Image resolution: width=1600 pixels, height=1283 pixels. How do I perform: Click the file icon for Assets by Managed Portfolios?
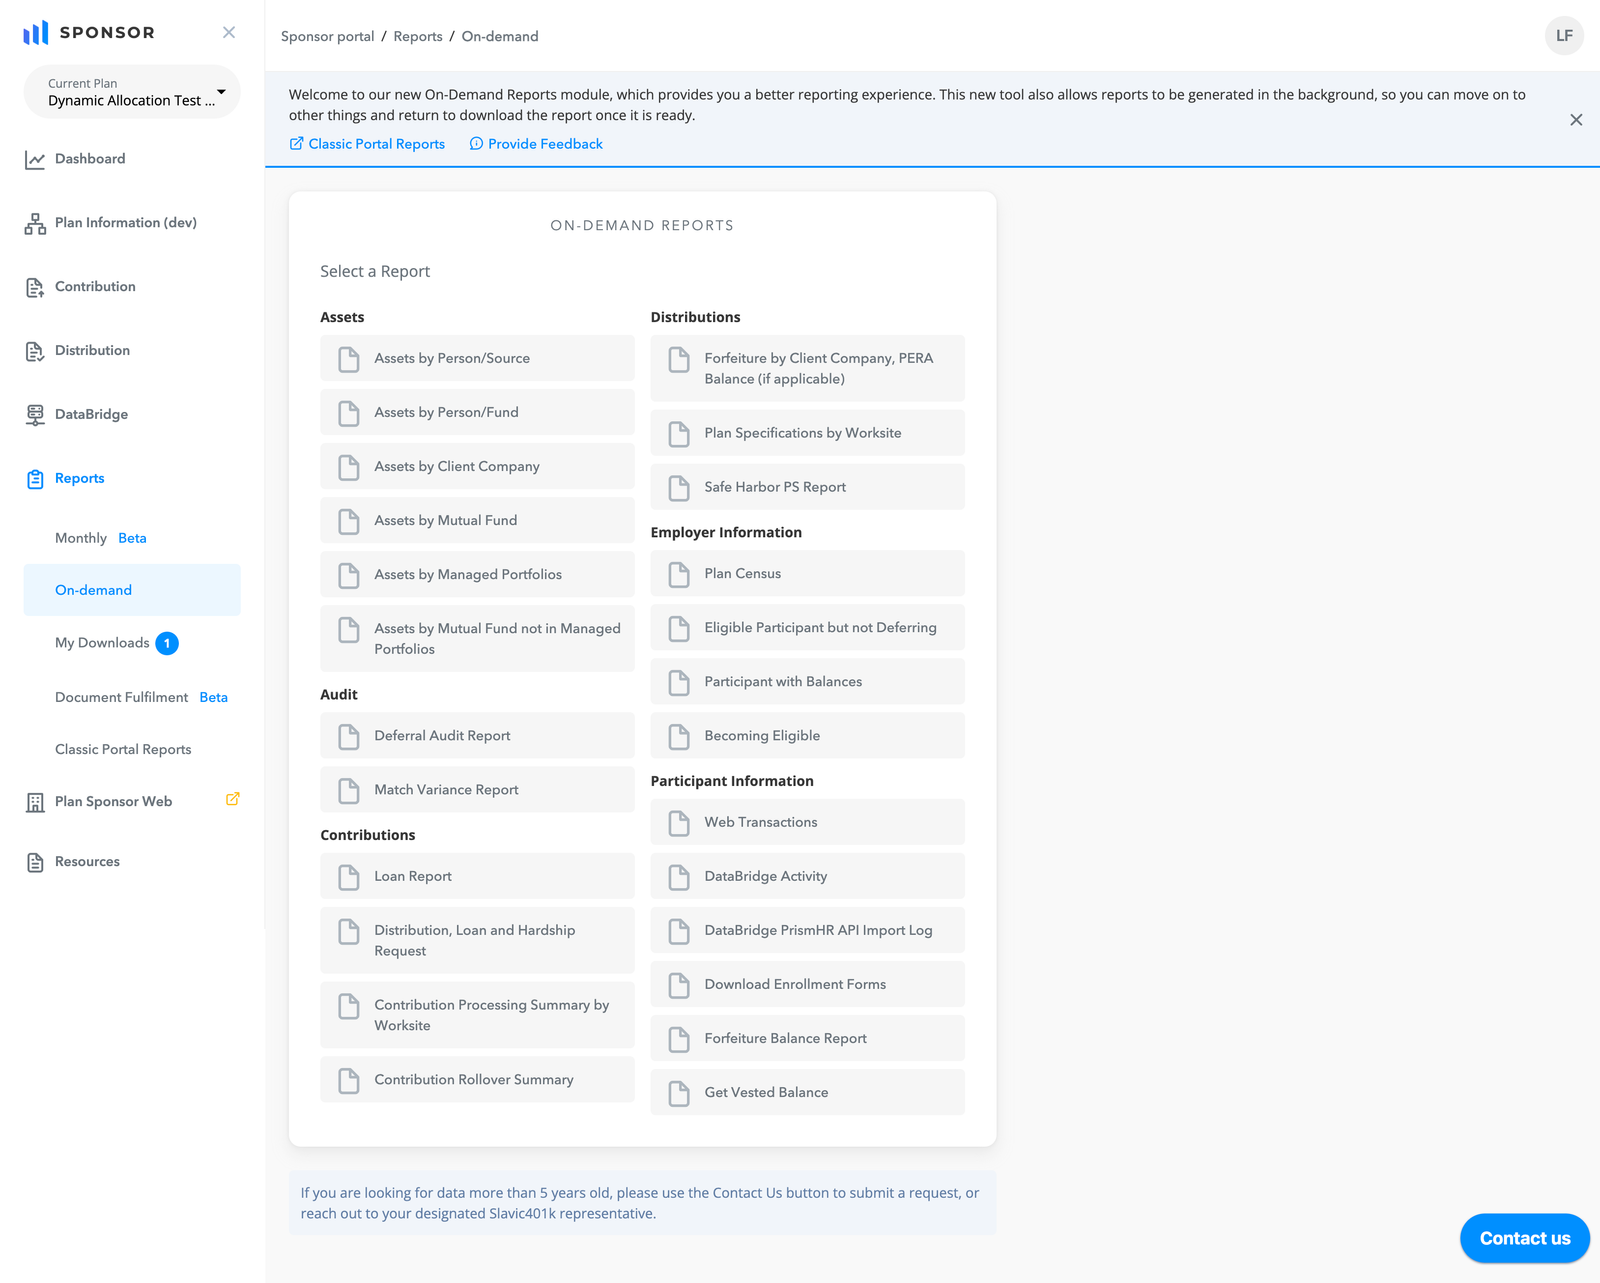pos(349,575)
